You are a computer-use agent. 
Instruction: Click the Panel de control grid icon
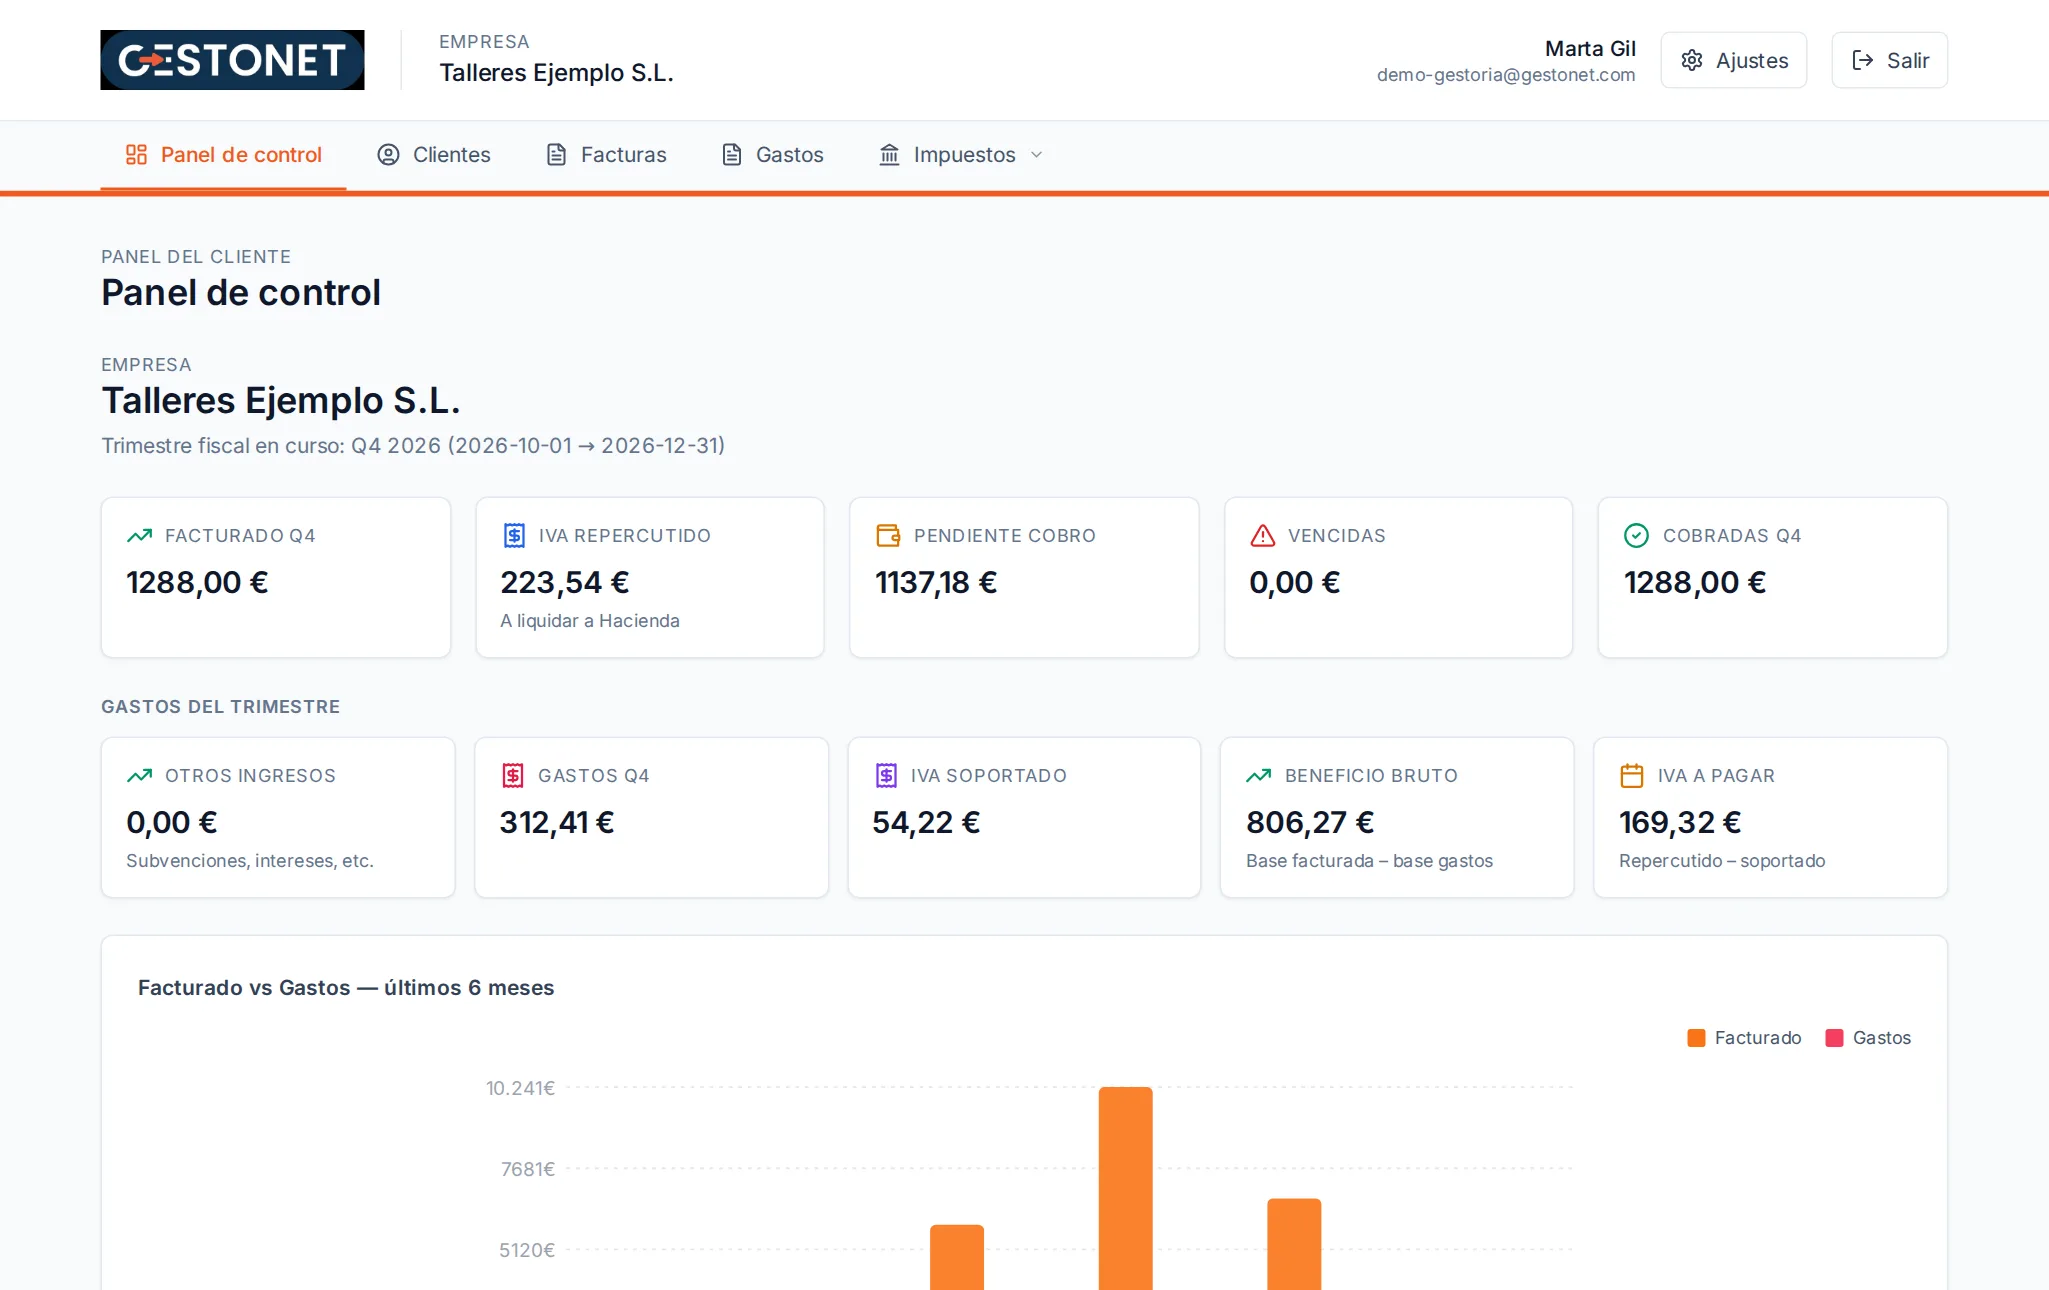[136, 155]
